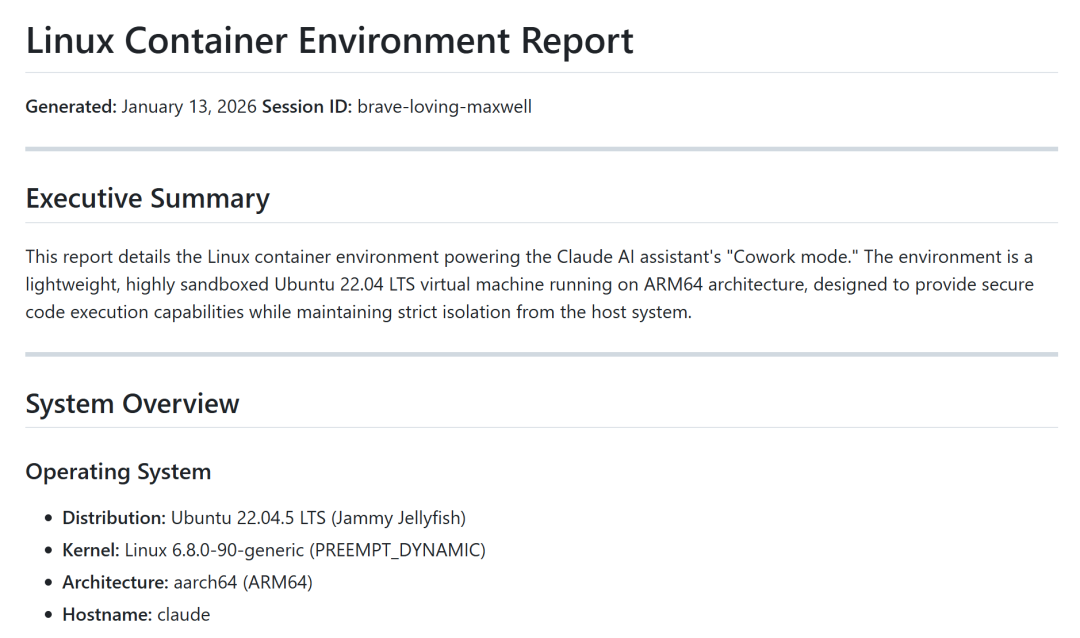
Task: Click the aarch64 (ARM64) value
Action: coord(243,582)
